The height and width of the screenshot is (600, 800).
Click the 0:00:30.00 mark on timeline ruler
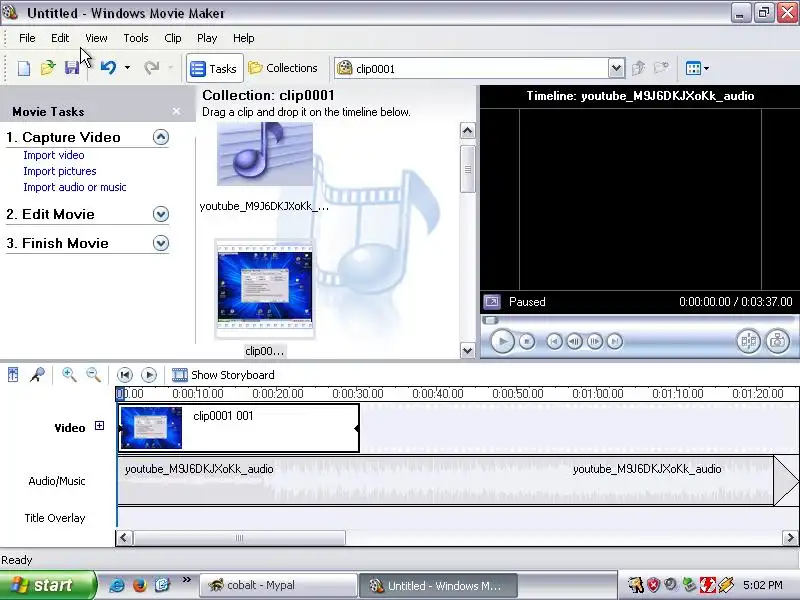357,393
